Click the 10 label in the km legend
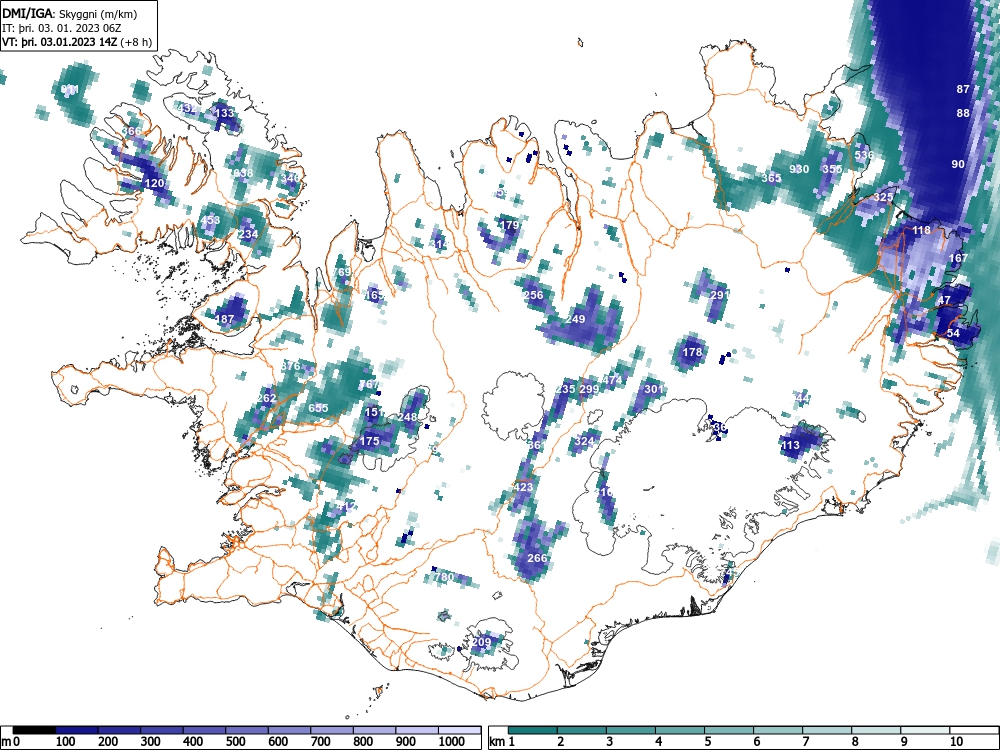This screenshot has height=750, width=1000. coord(957,742)
